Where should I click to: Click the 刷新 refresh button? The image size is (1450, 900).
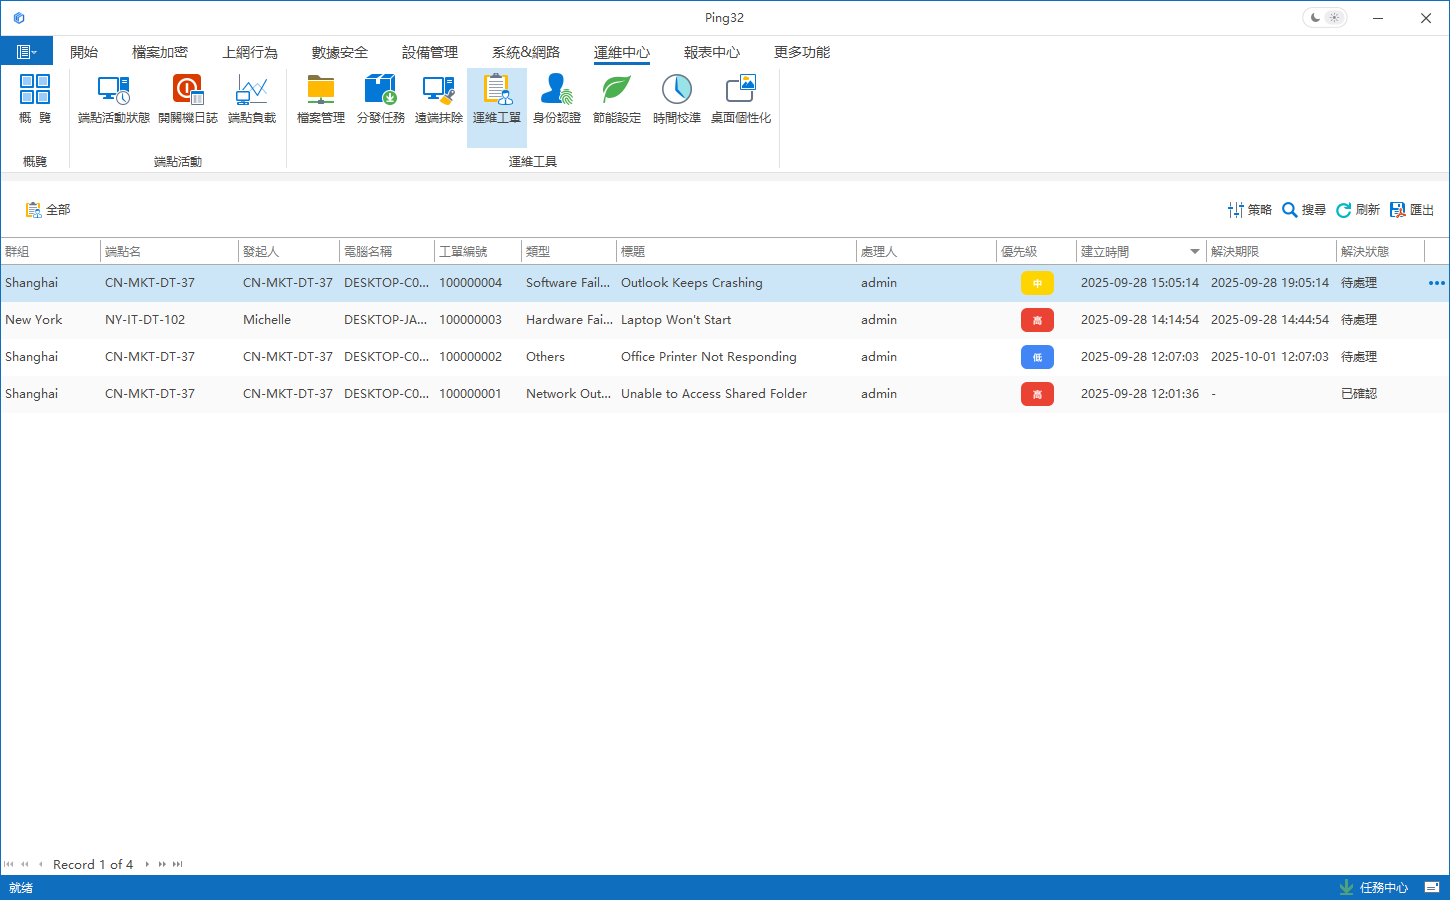(1357, 210)
